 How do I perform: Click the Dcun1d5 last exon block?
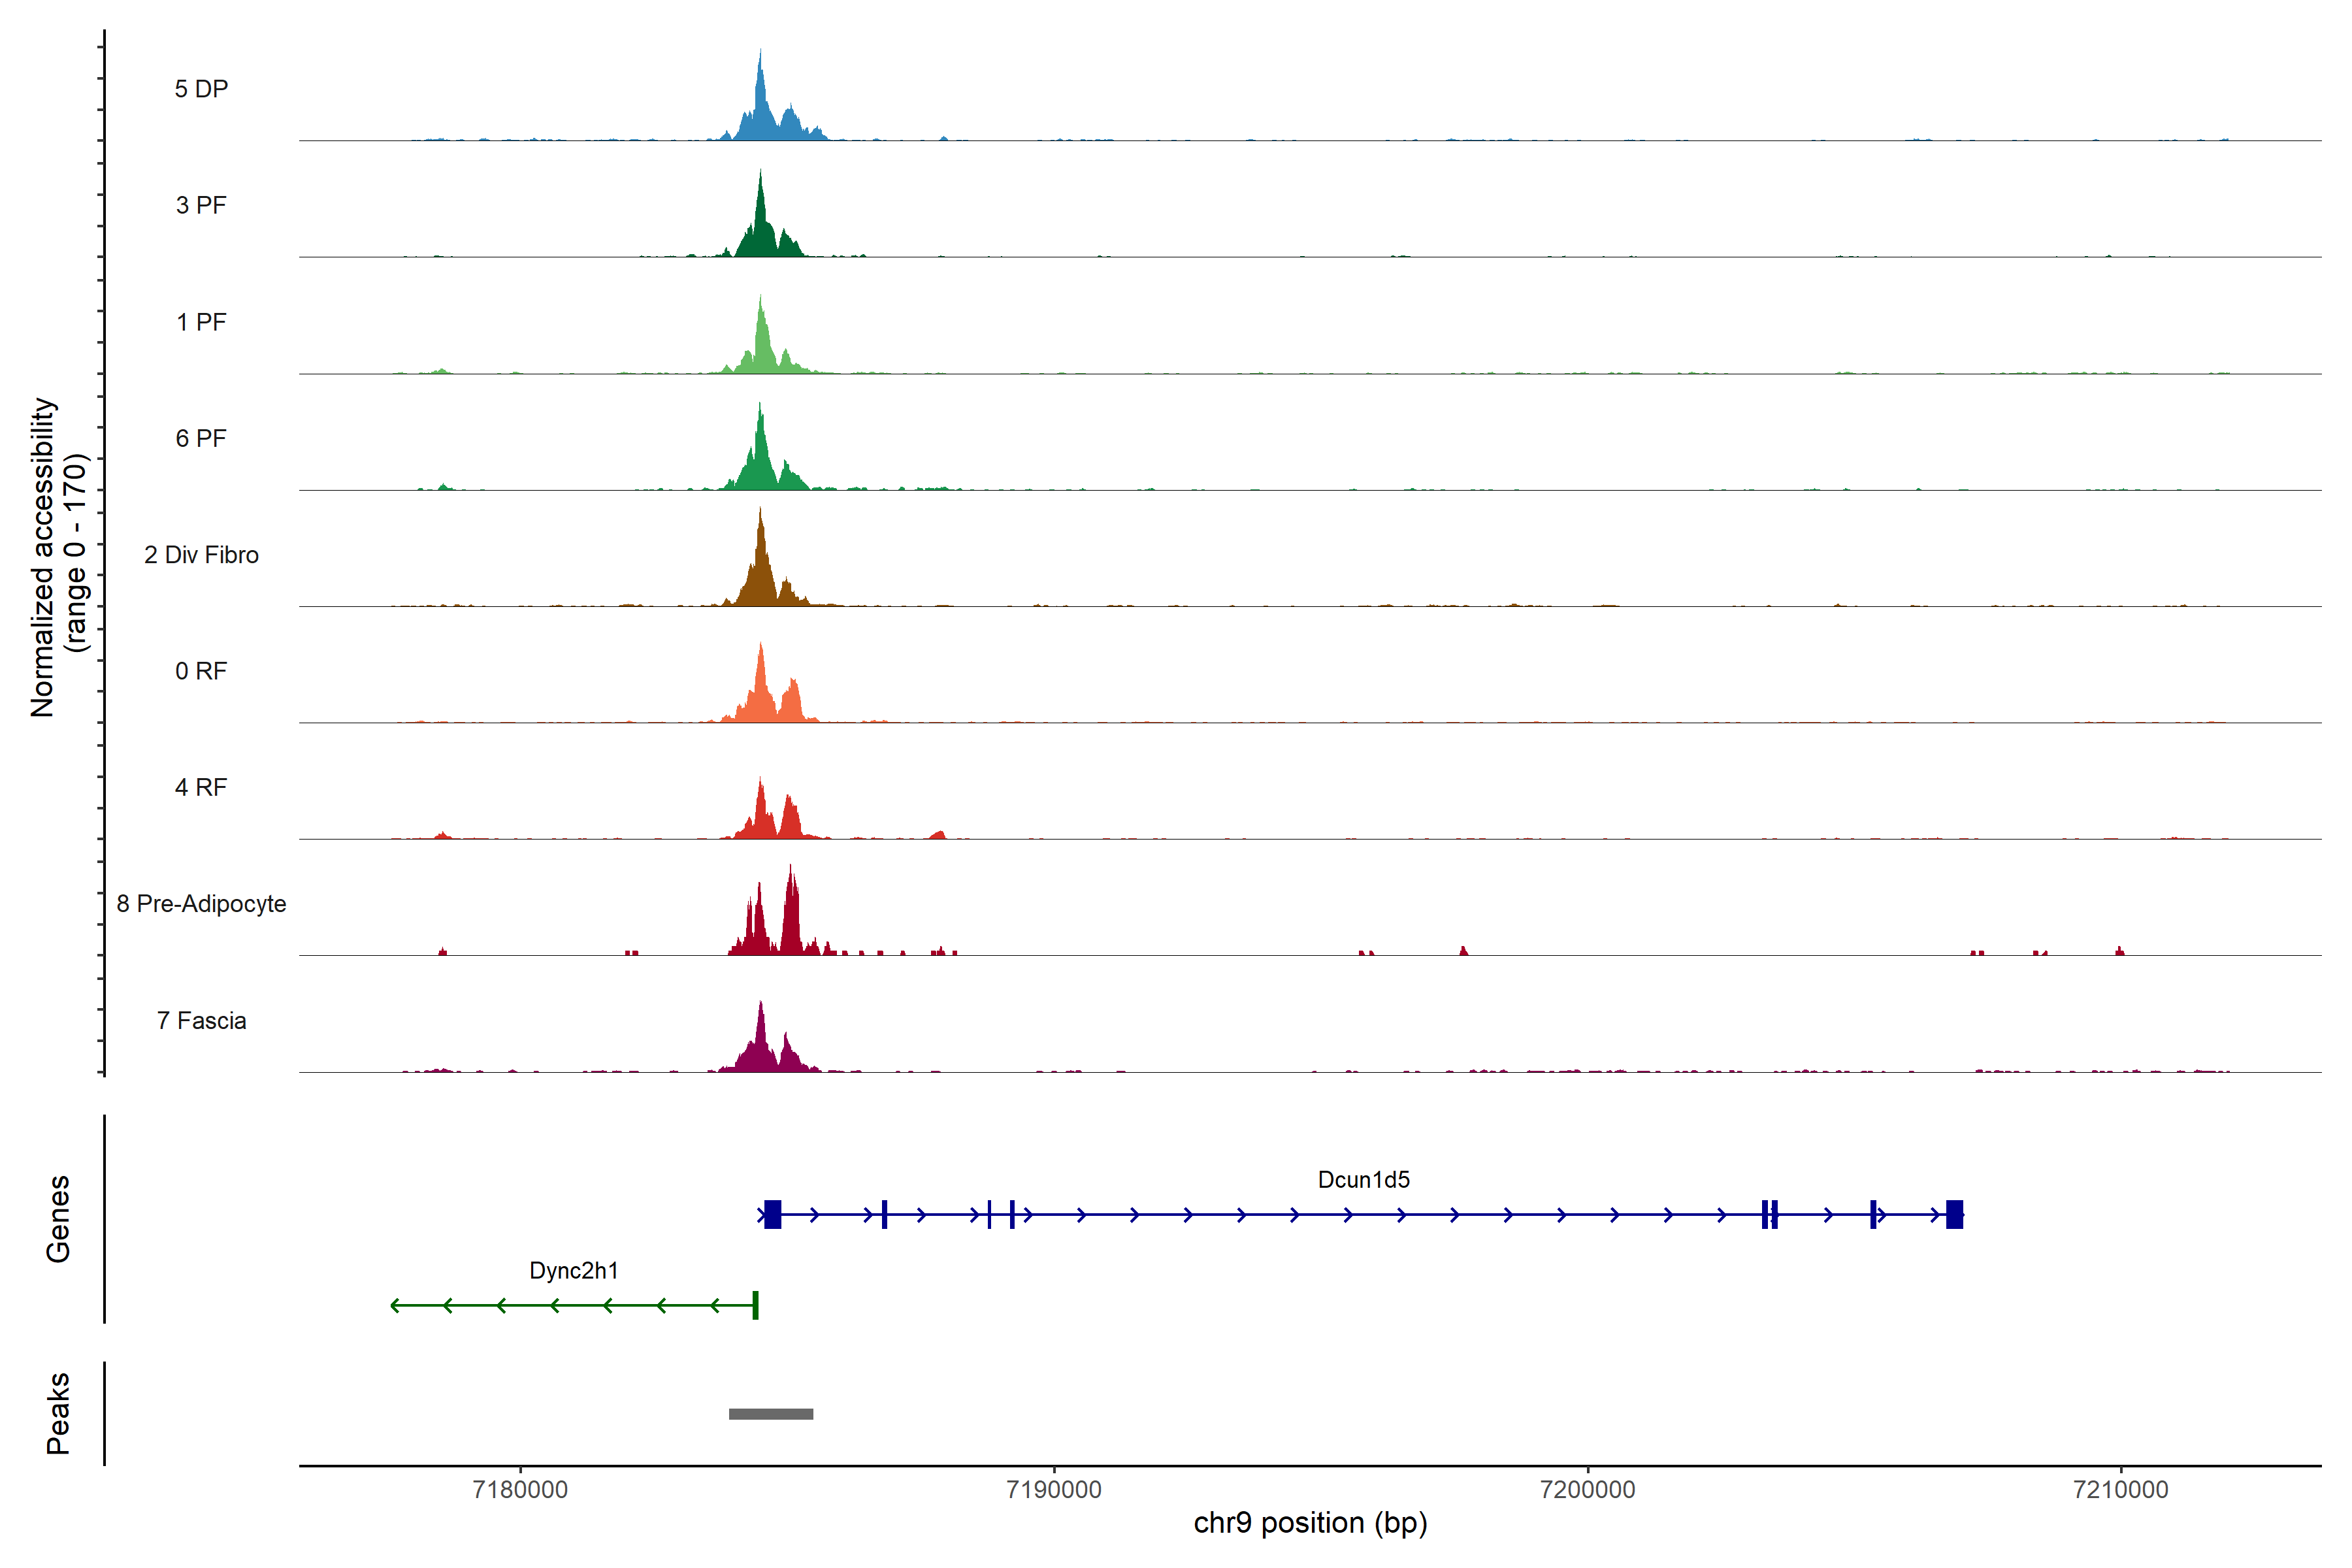click(1954, 1214)
